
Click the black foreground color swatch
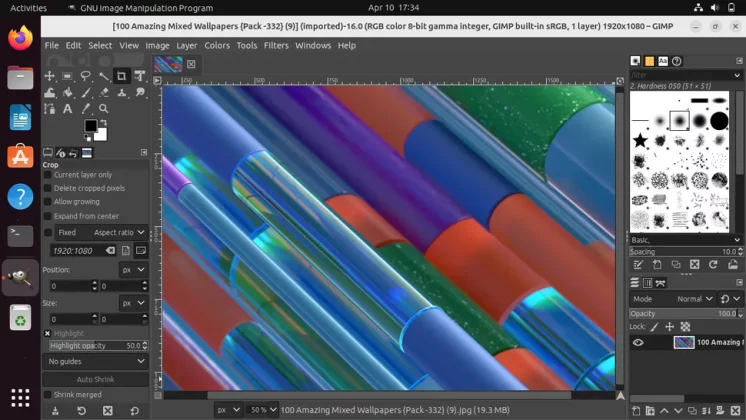tap(90, 127)
